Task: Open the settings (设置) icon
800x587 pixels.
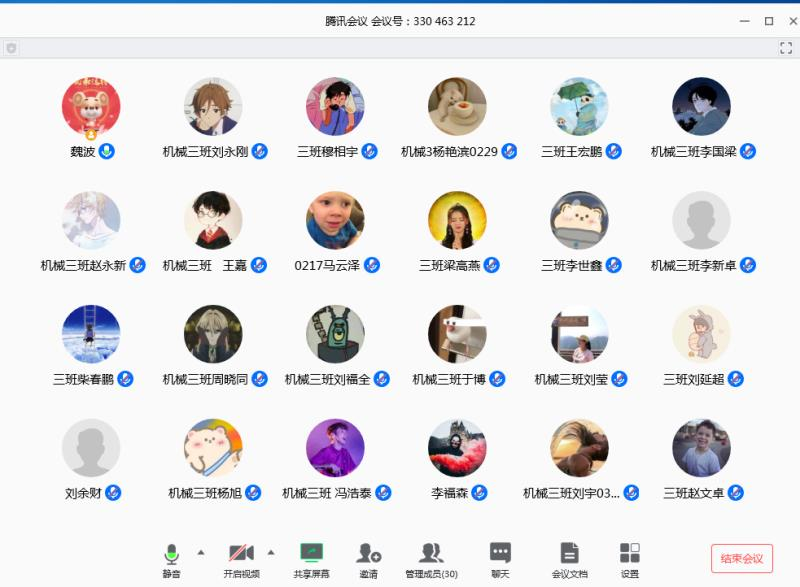Action: pyautogui.click(x=629, y=553)
